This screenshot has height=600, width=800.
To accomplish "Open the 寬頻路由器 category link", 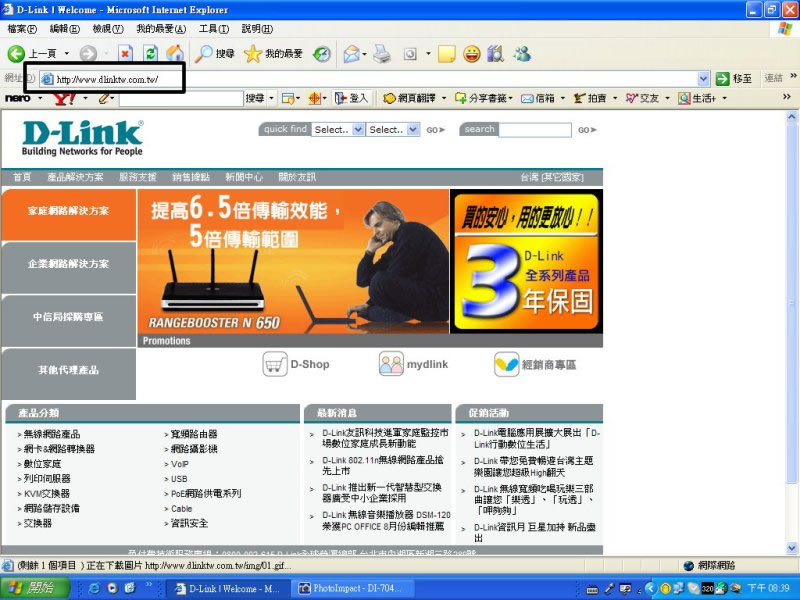I will click(193, 434).
